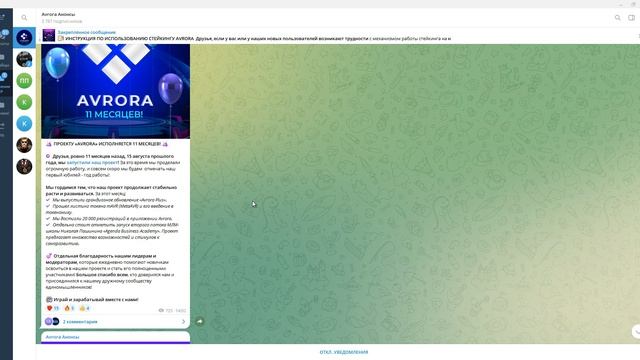Click the Avrora Анонсы name on the next post
This screenshot has height=360, width=640.
[62, 337]
